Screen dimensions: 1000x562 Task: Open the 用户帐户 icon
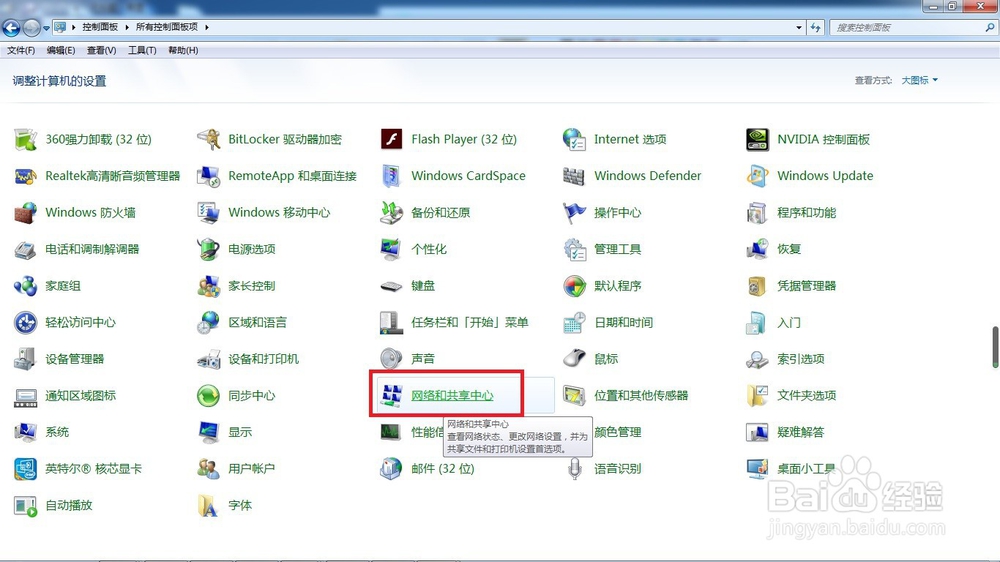(209, 469)
